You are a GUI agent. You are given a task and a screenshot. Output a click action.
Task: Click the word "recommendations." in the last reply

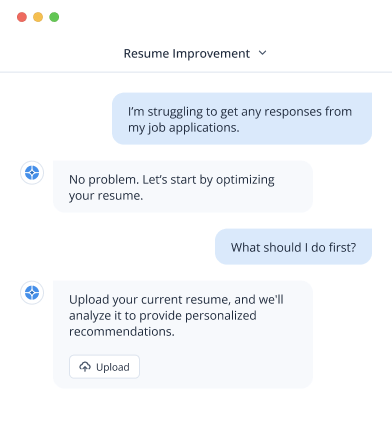pyautogui.click(x=122, y=332)
